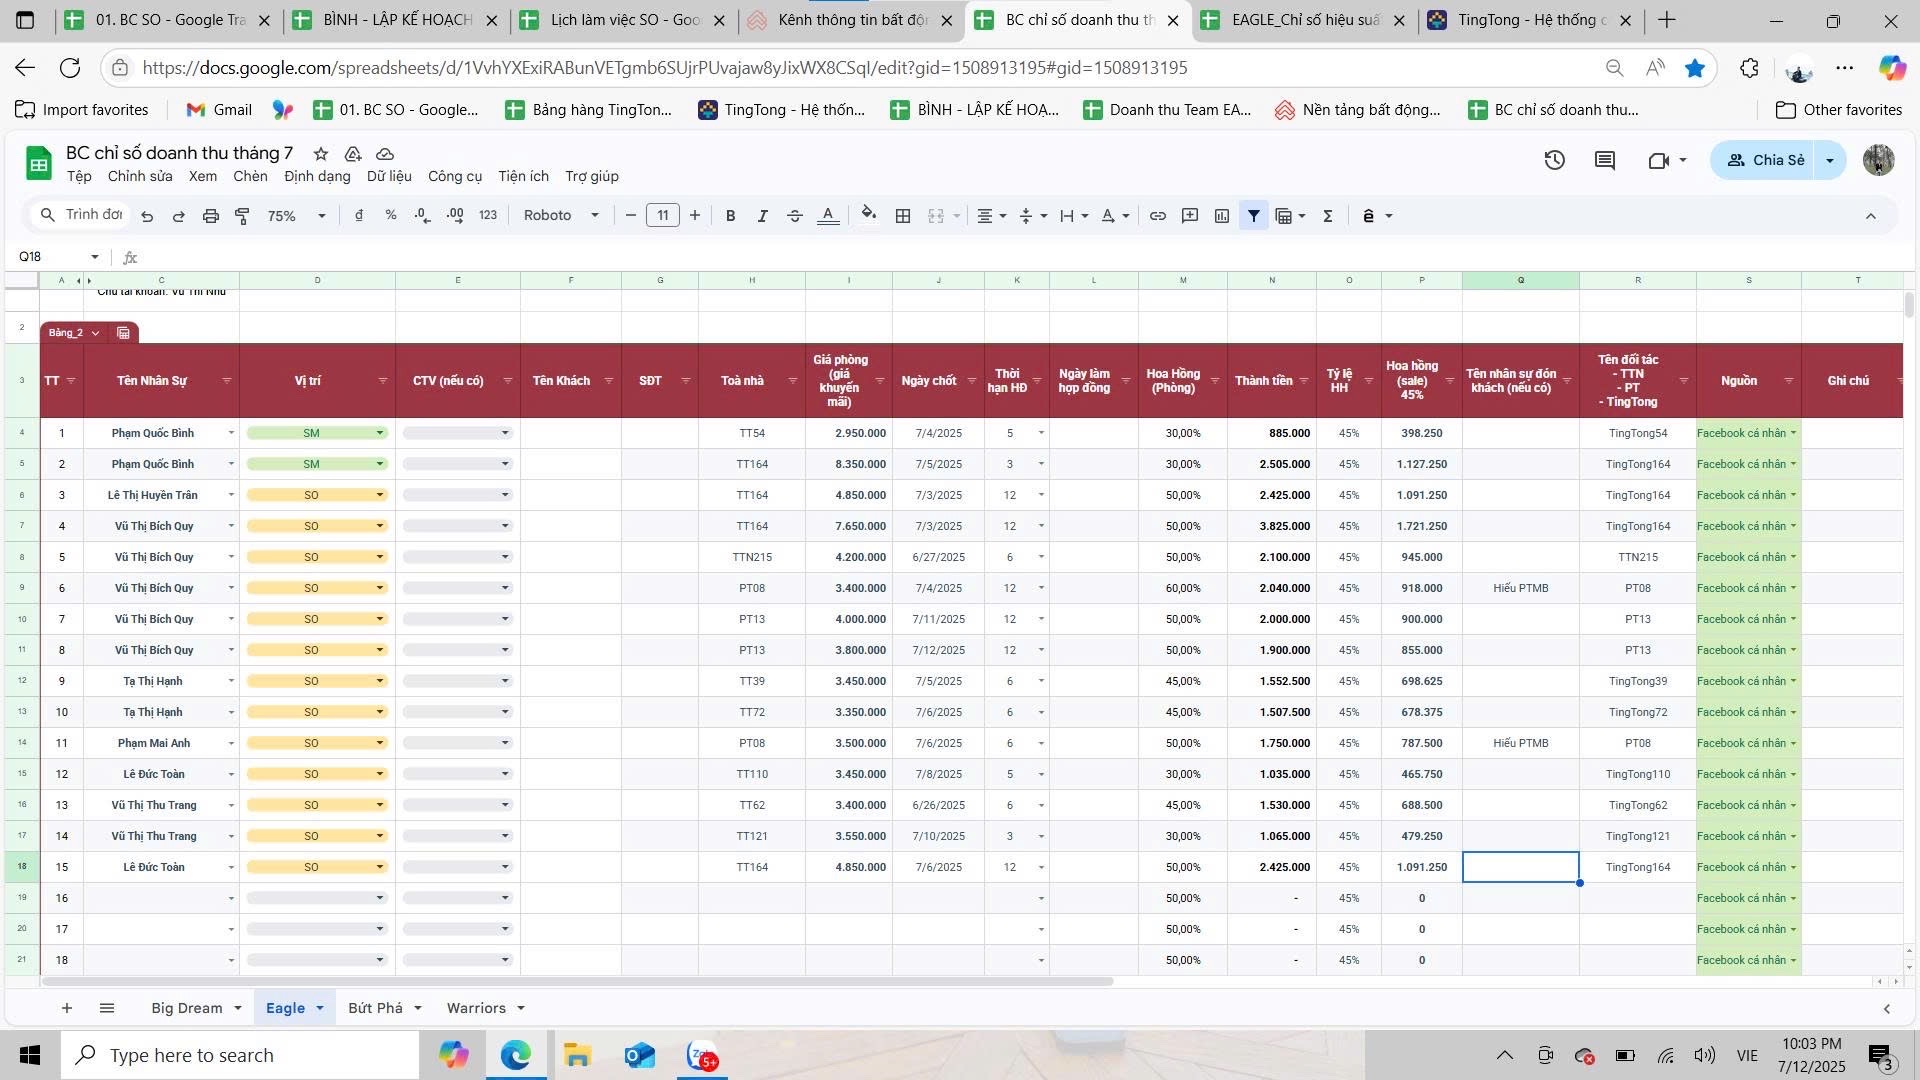This screenshot has height=1080, width=1920.
Task: Click the print icon in toolbar
Action: tap(210, 216)
